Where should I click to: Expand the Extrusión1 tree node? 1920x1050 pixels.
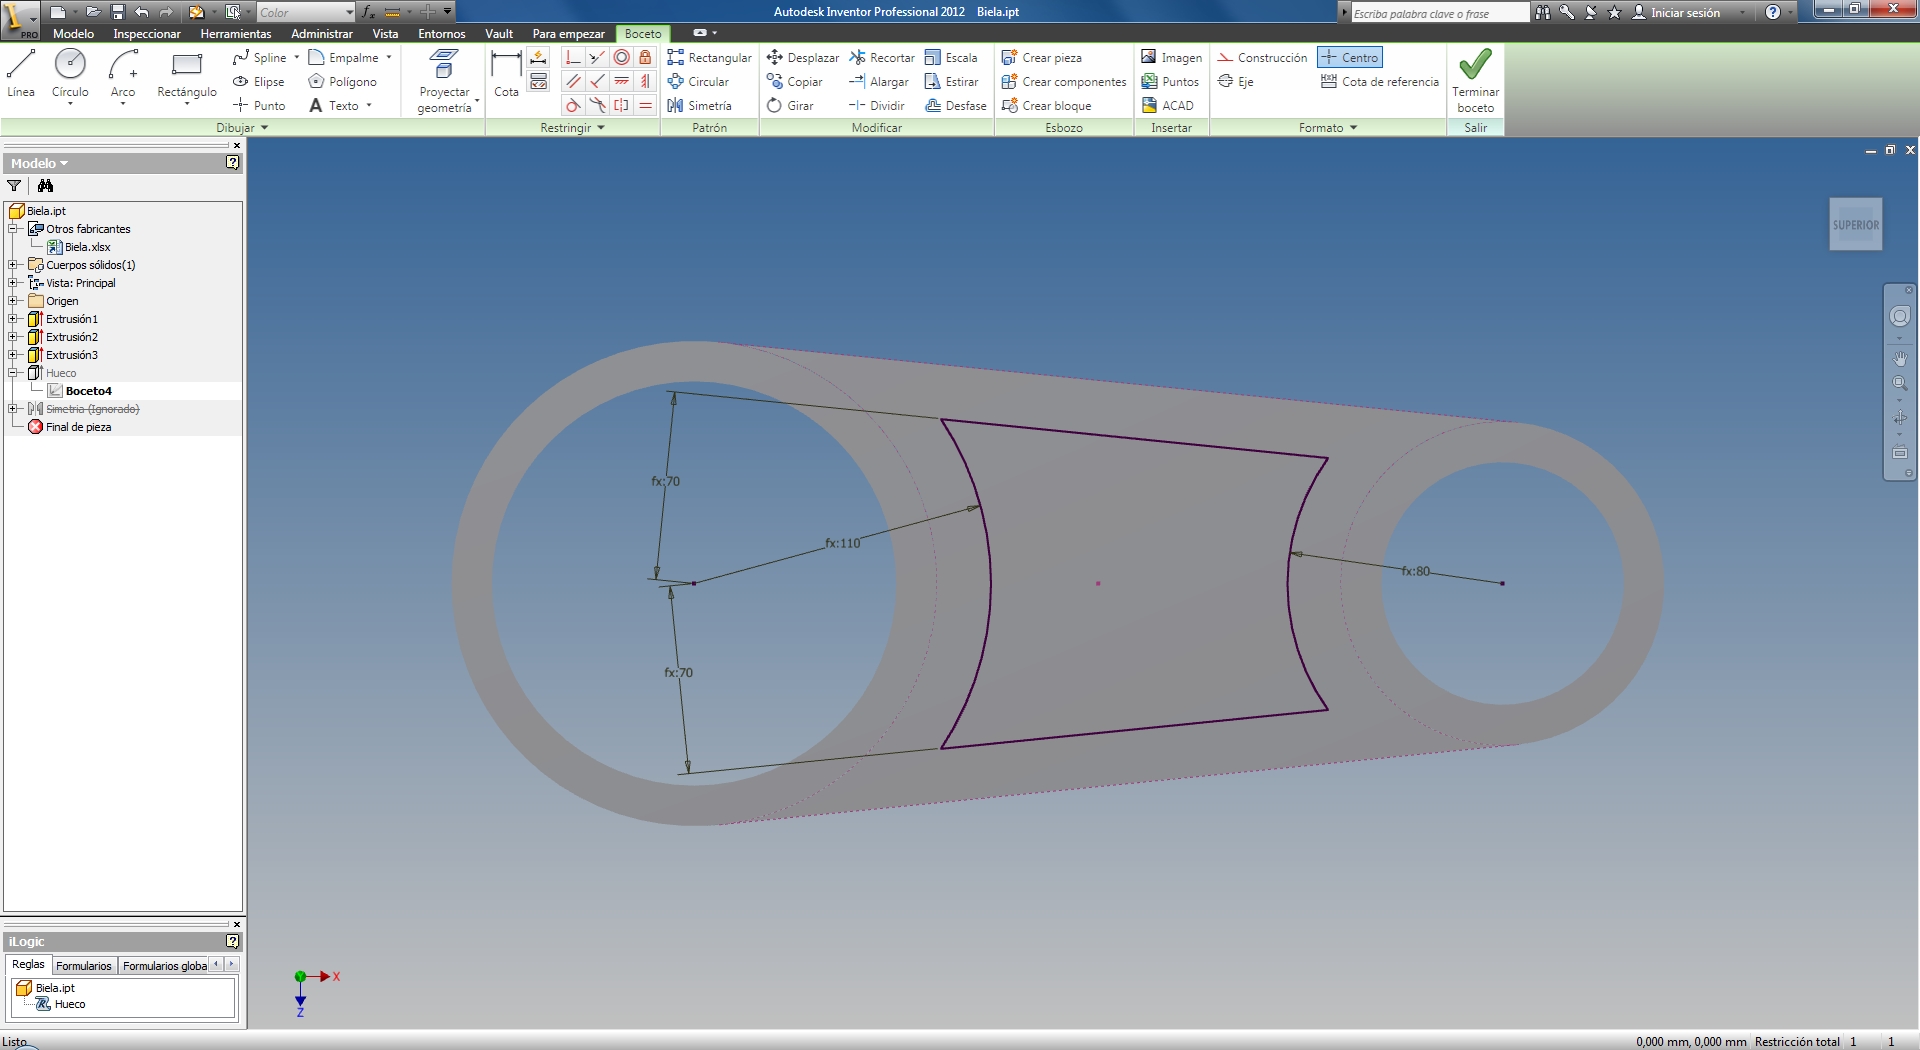pos(13,319)
